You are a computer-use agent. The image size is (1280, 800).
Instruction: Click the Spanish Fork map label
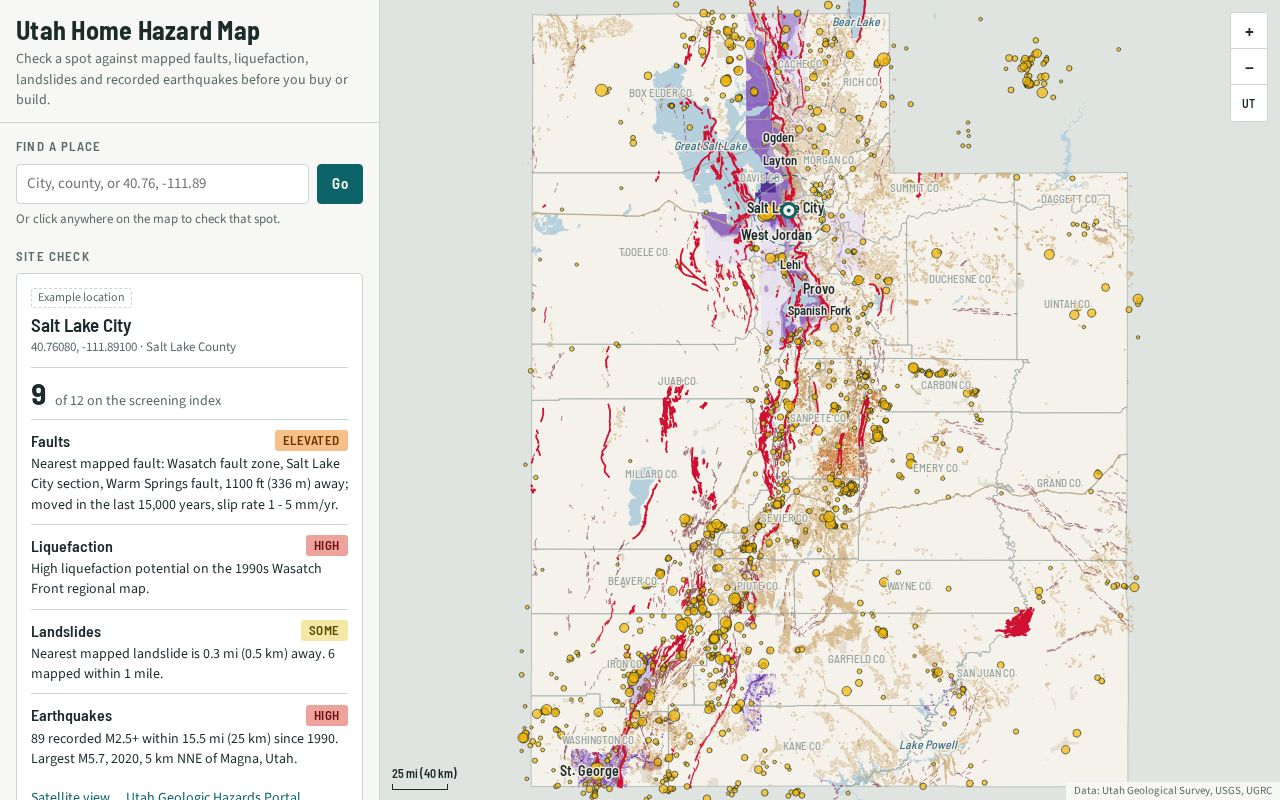[x=819, y=311]
